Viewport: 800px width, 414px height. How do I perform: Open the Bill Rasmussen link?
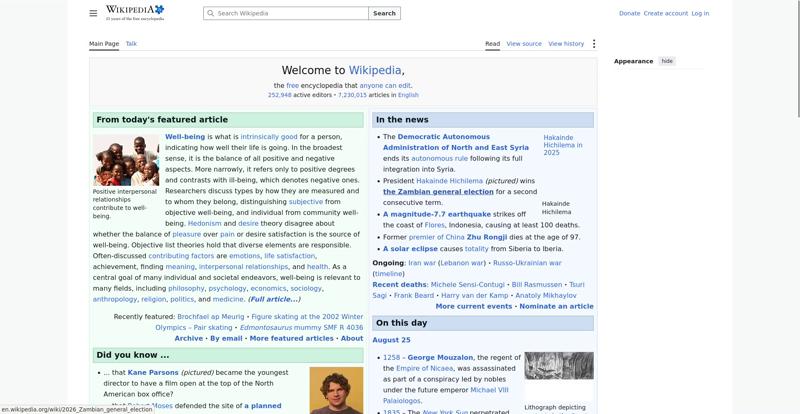(x=537, y=285)
